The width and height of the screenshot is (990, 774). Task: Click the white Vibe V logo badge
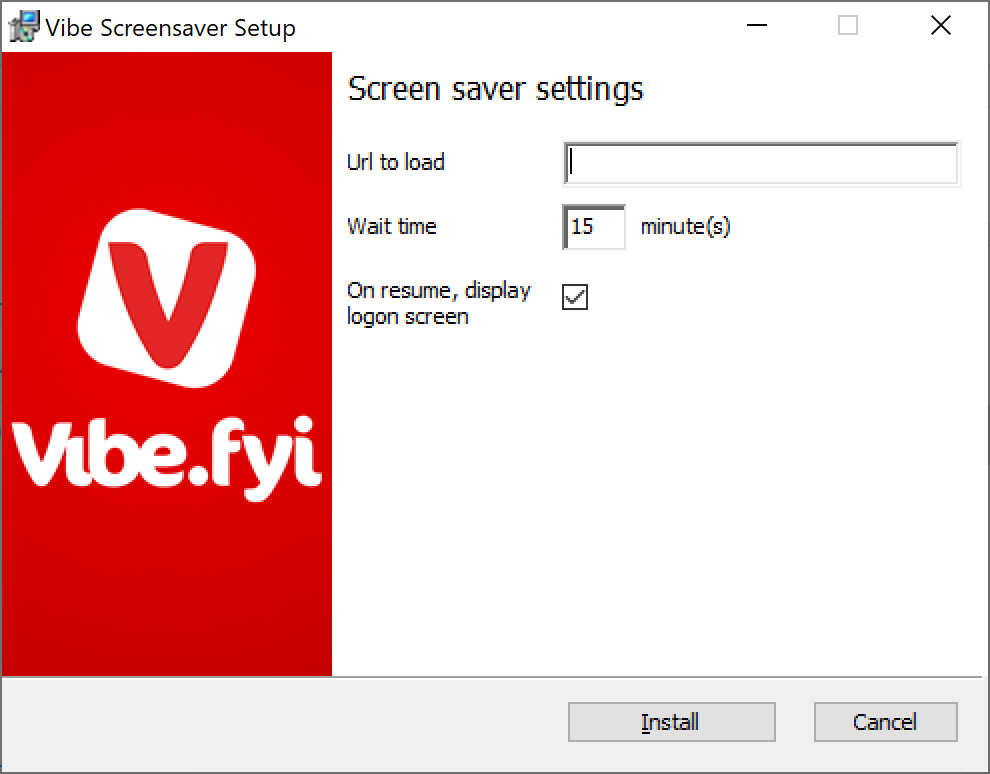[167, 297]
